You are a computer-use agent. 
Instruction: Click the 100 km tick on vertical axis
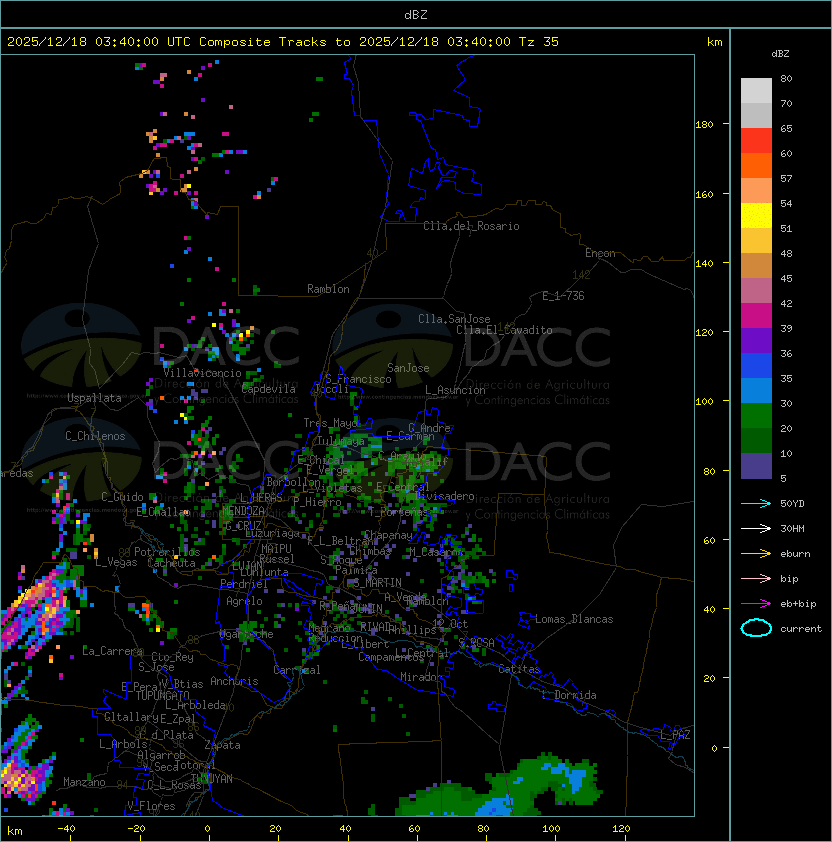coord(704,401)
